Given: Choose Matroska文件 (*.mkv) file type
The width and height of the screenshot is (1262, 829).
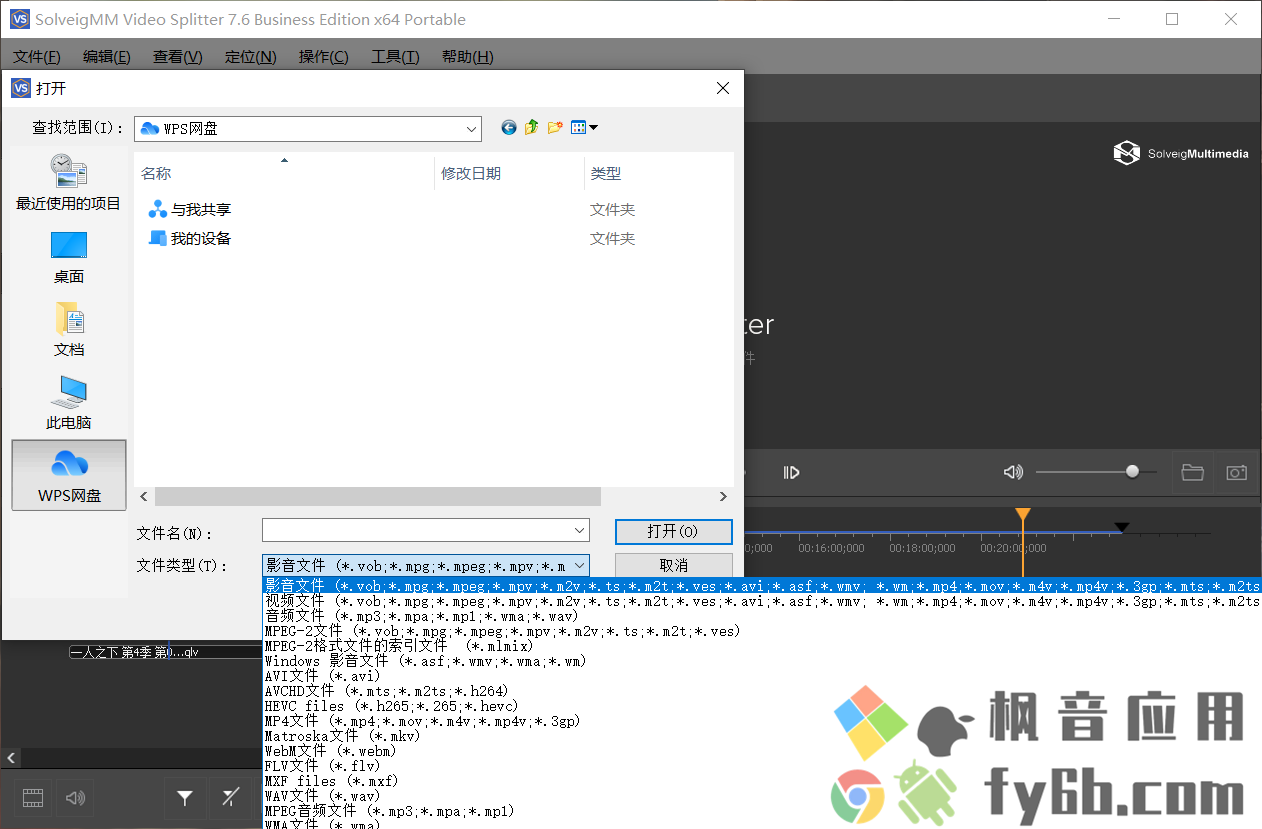Looking at the screenshot, I should [762, 736].
